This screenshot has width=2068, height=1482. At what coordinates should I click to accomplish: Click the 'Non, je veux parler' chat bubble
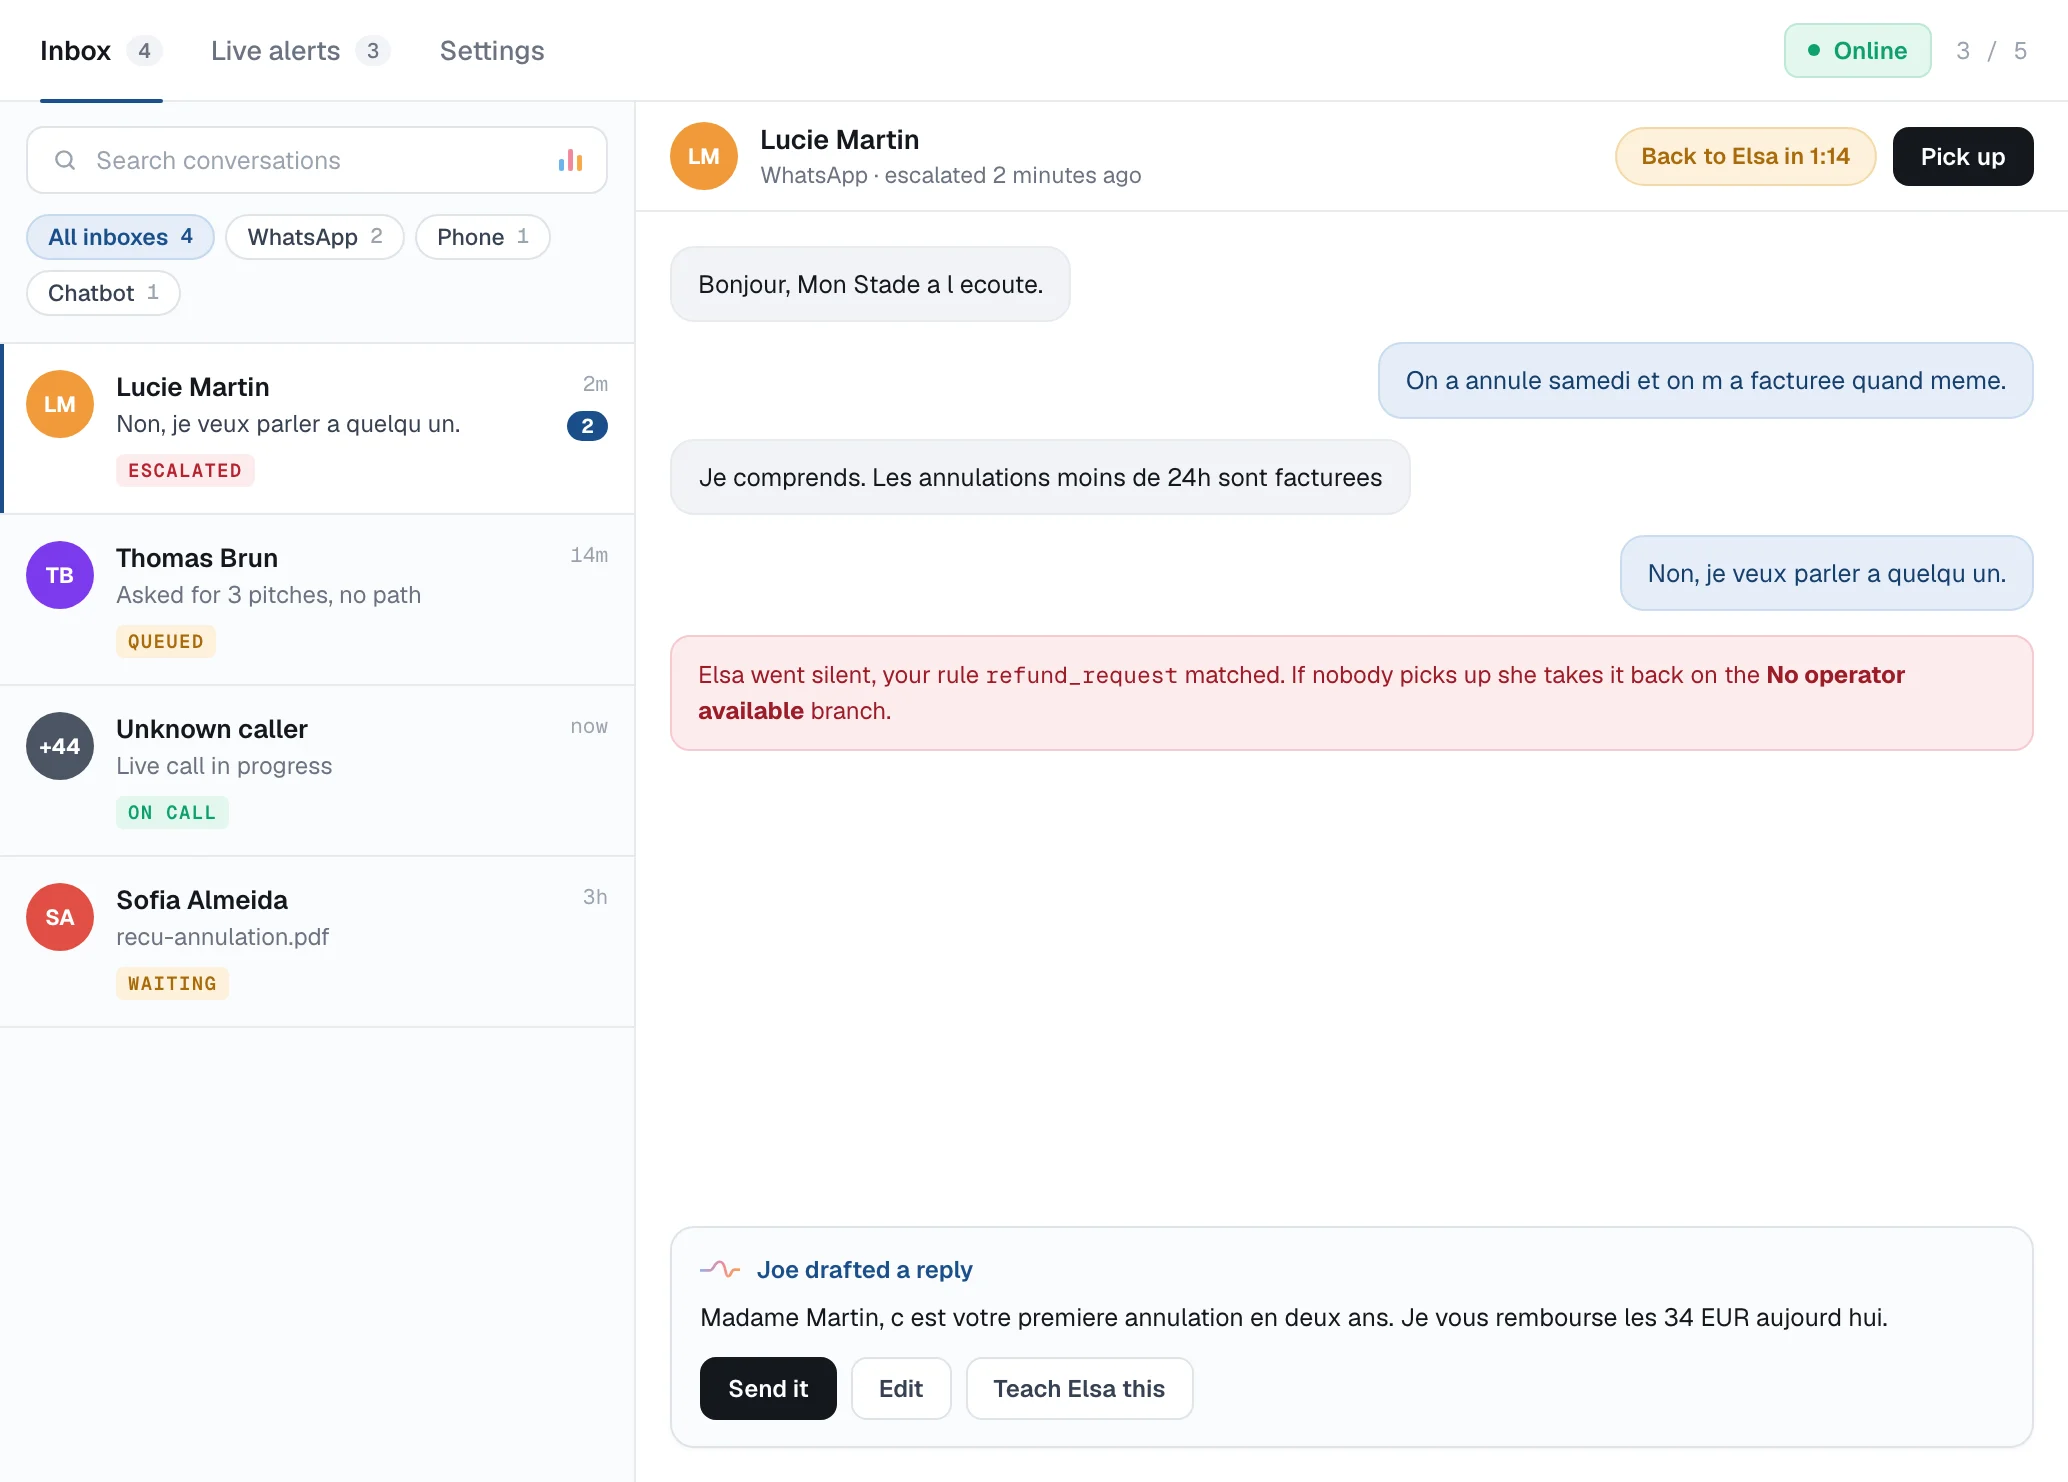click(x=1826, y=573)
